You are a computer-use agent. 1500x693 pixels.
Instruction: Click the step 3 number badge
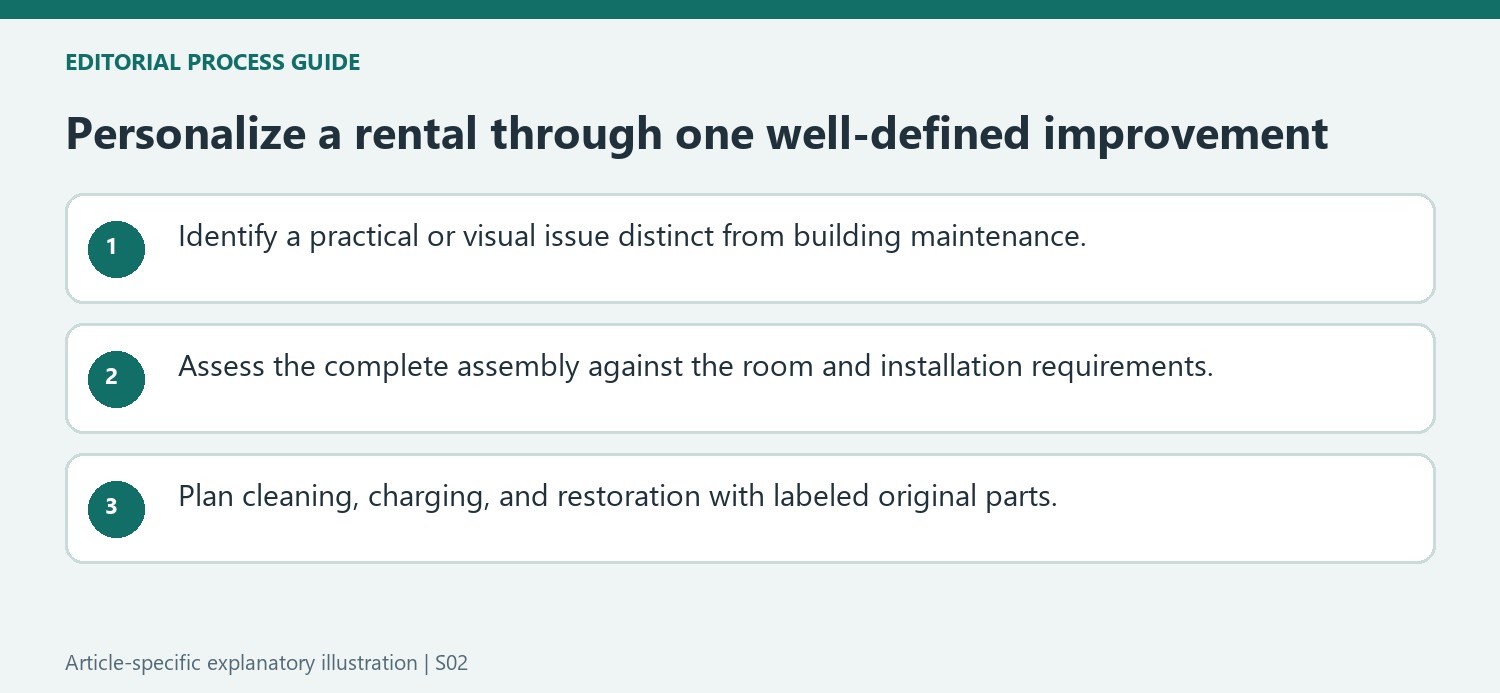pos(116,508)
